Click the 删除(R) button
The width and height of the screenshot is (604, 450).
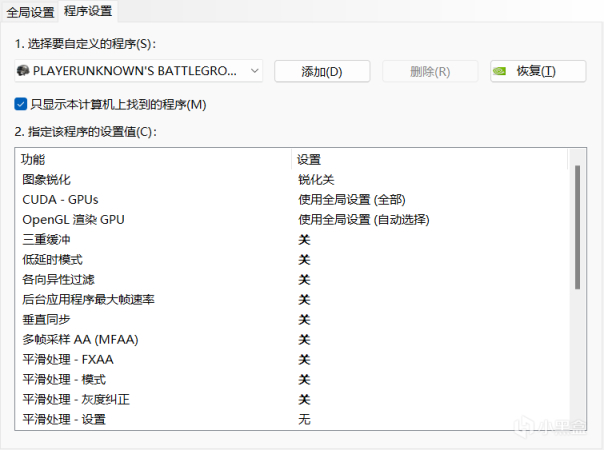click(x=430, y=71)
